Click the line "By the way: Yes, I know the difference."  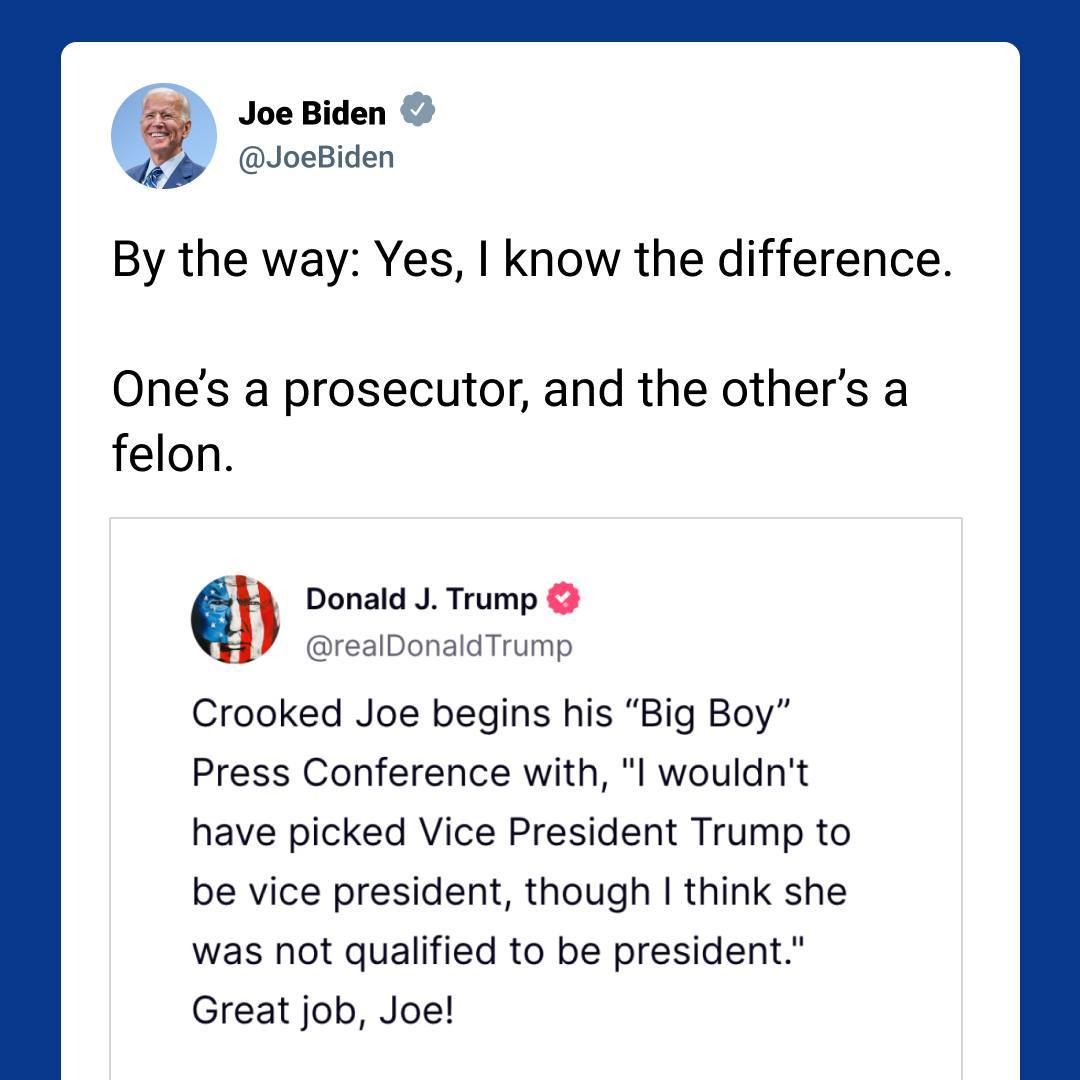[x=531, y=260]
